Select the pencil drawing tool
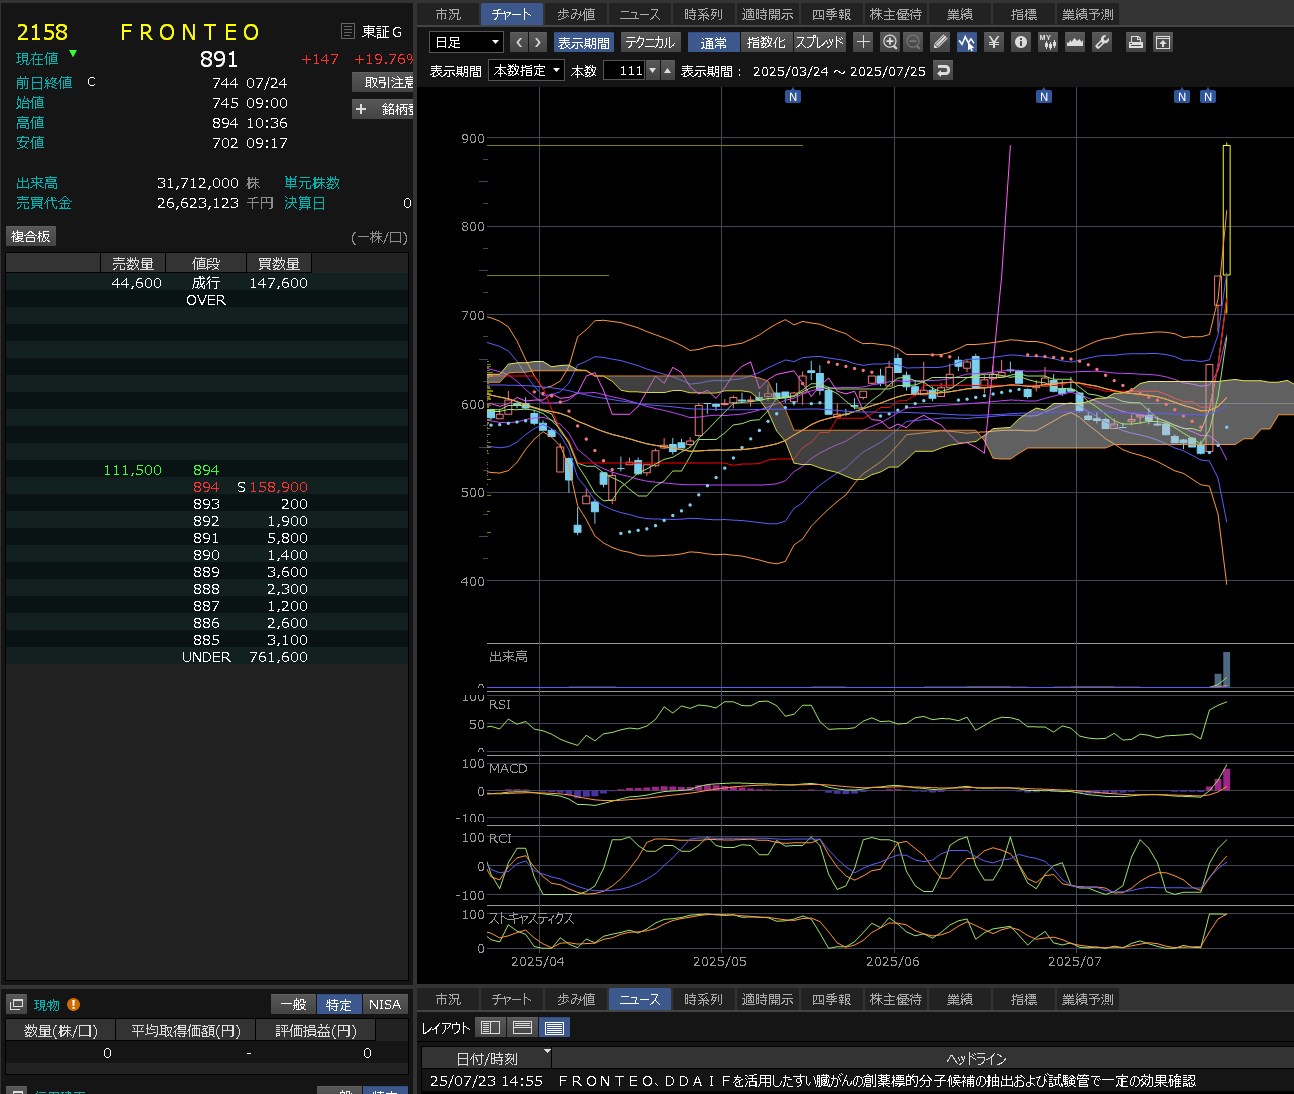Image resolution: width=1294 pixels, height=1094 pixels. point(940,42)
